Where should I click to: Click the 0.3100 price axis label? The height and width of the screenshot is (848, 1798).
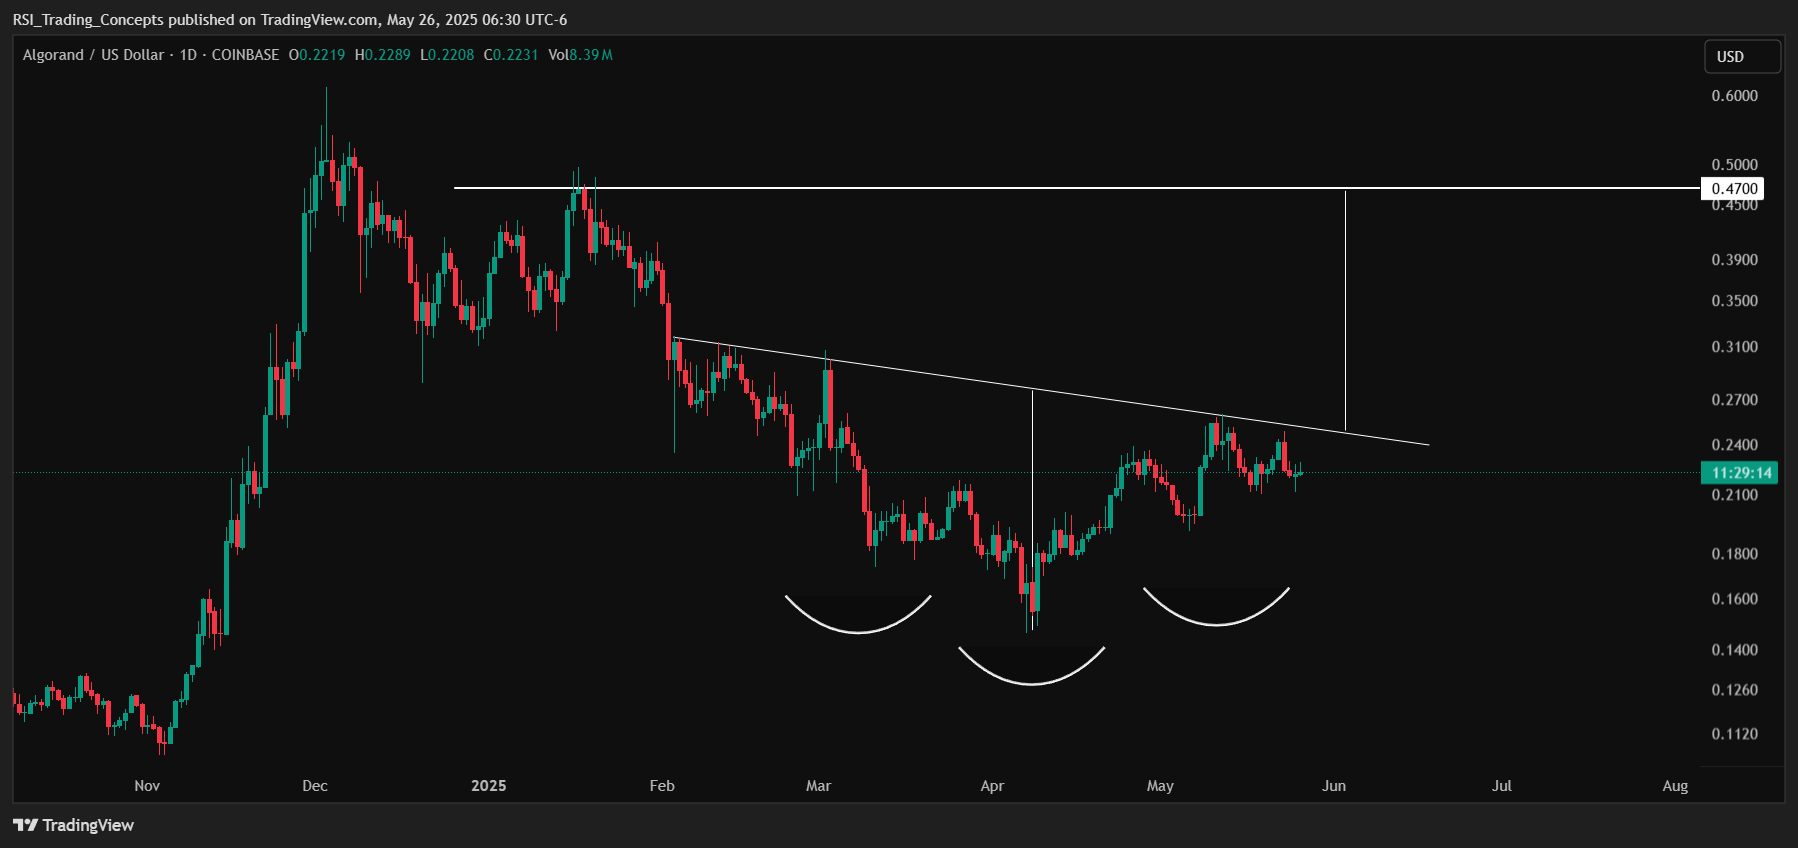point(1734,347)
